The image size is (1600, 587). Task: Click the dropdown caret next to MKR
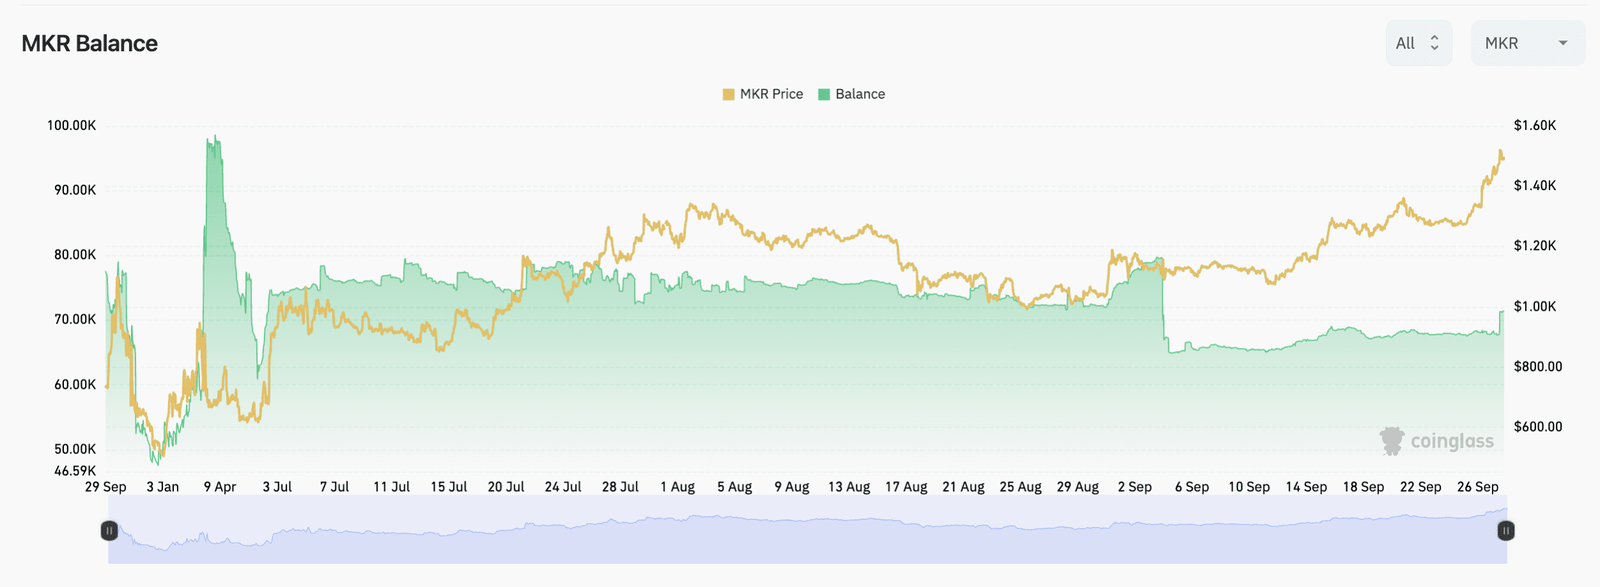[1562, 43]
